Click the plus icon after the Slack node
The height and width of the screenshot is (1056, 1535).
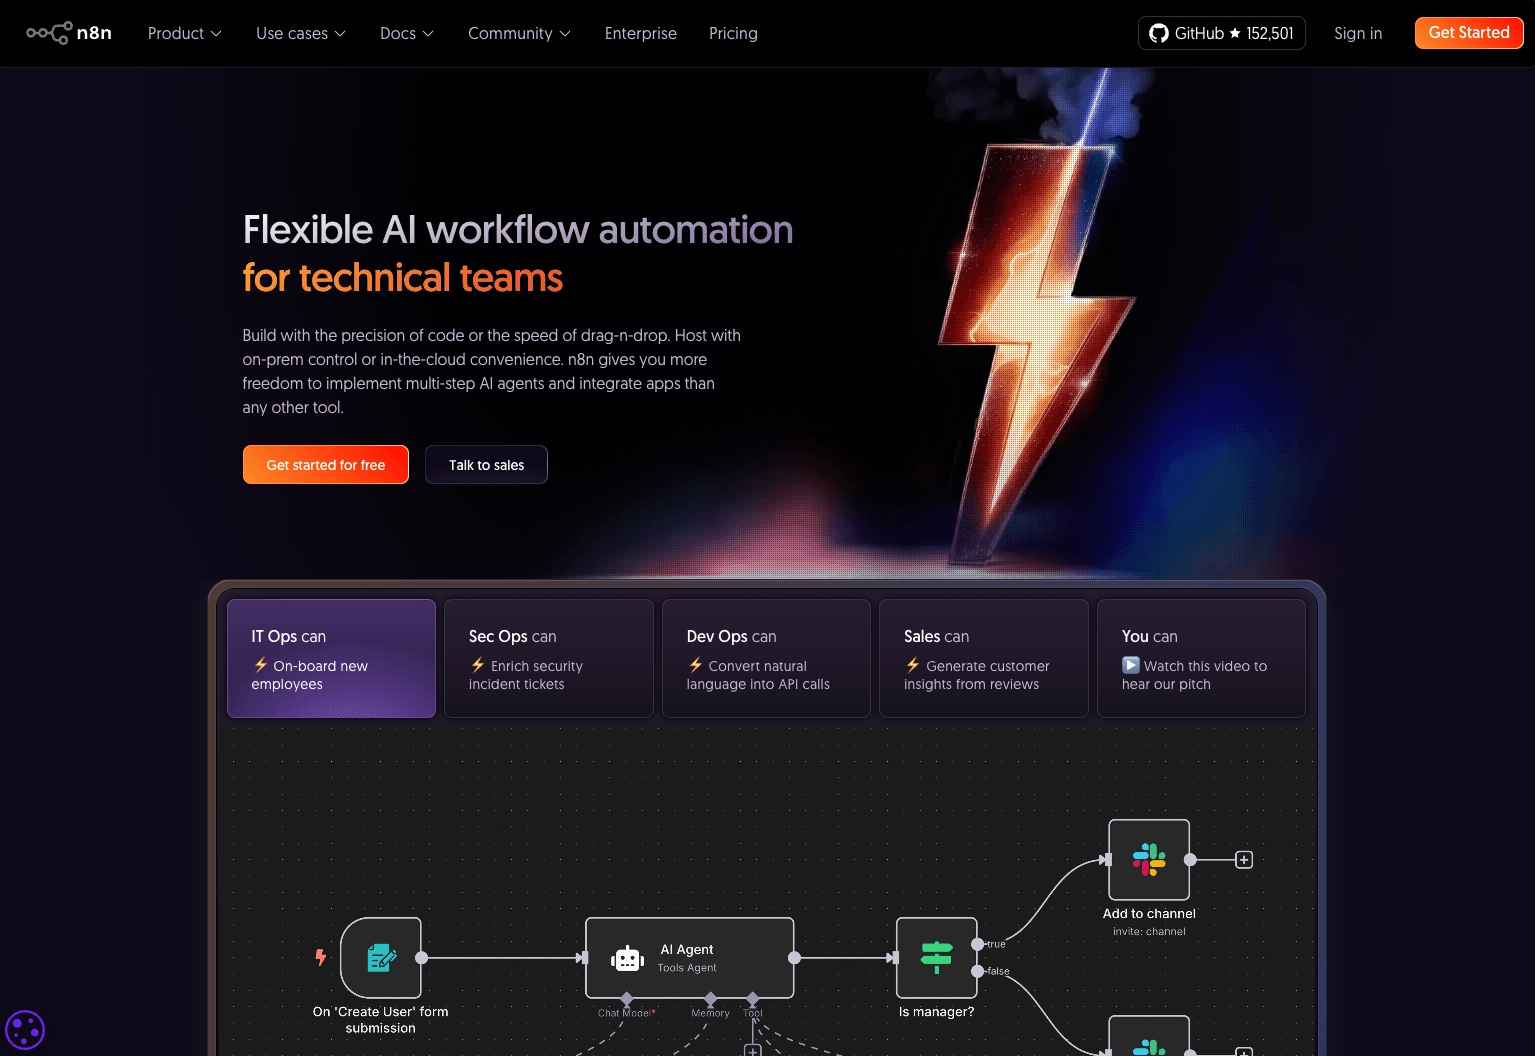coord(1243,859)
